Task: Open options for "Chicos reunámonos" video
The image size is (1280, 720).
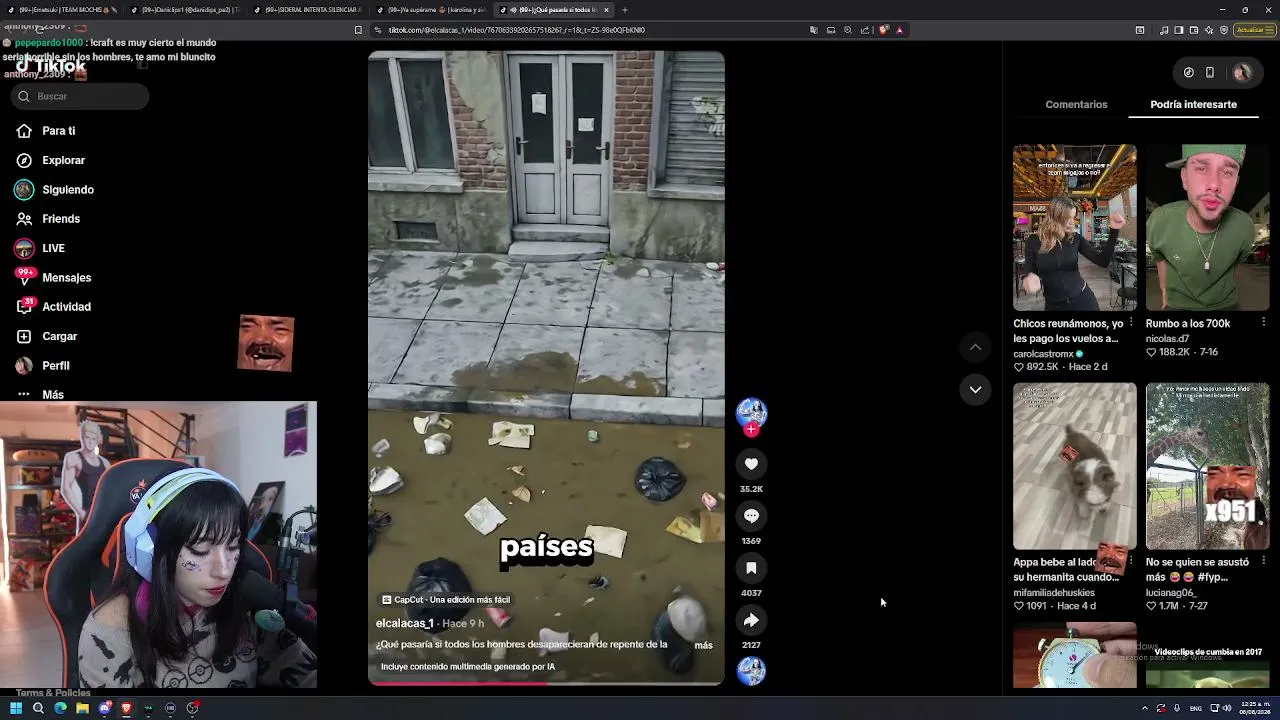Action: point(1131,323)
